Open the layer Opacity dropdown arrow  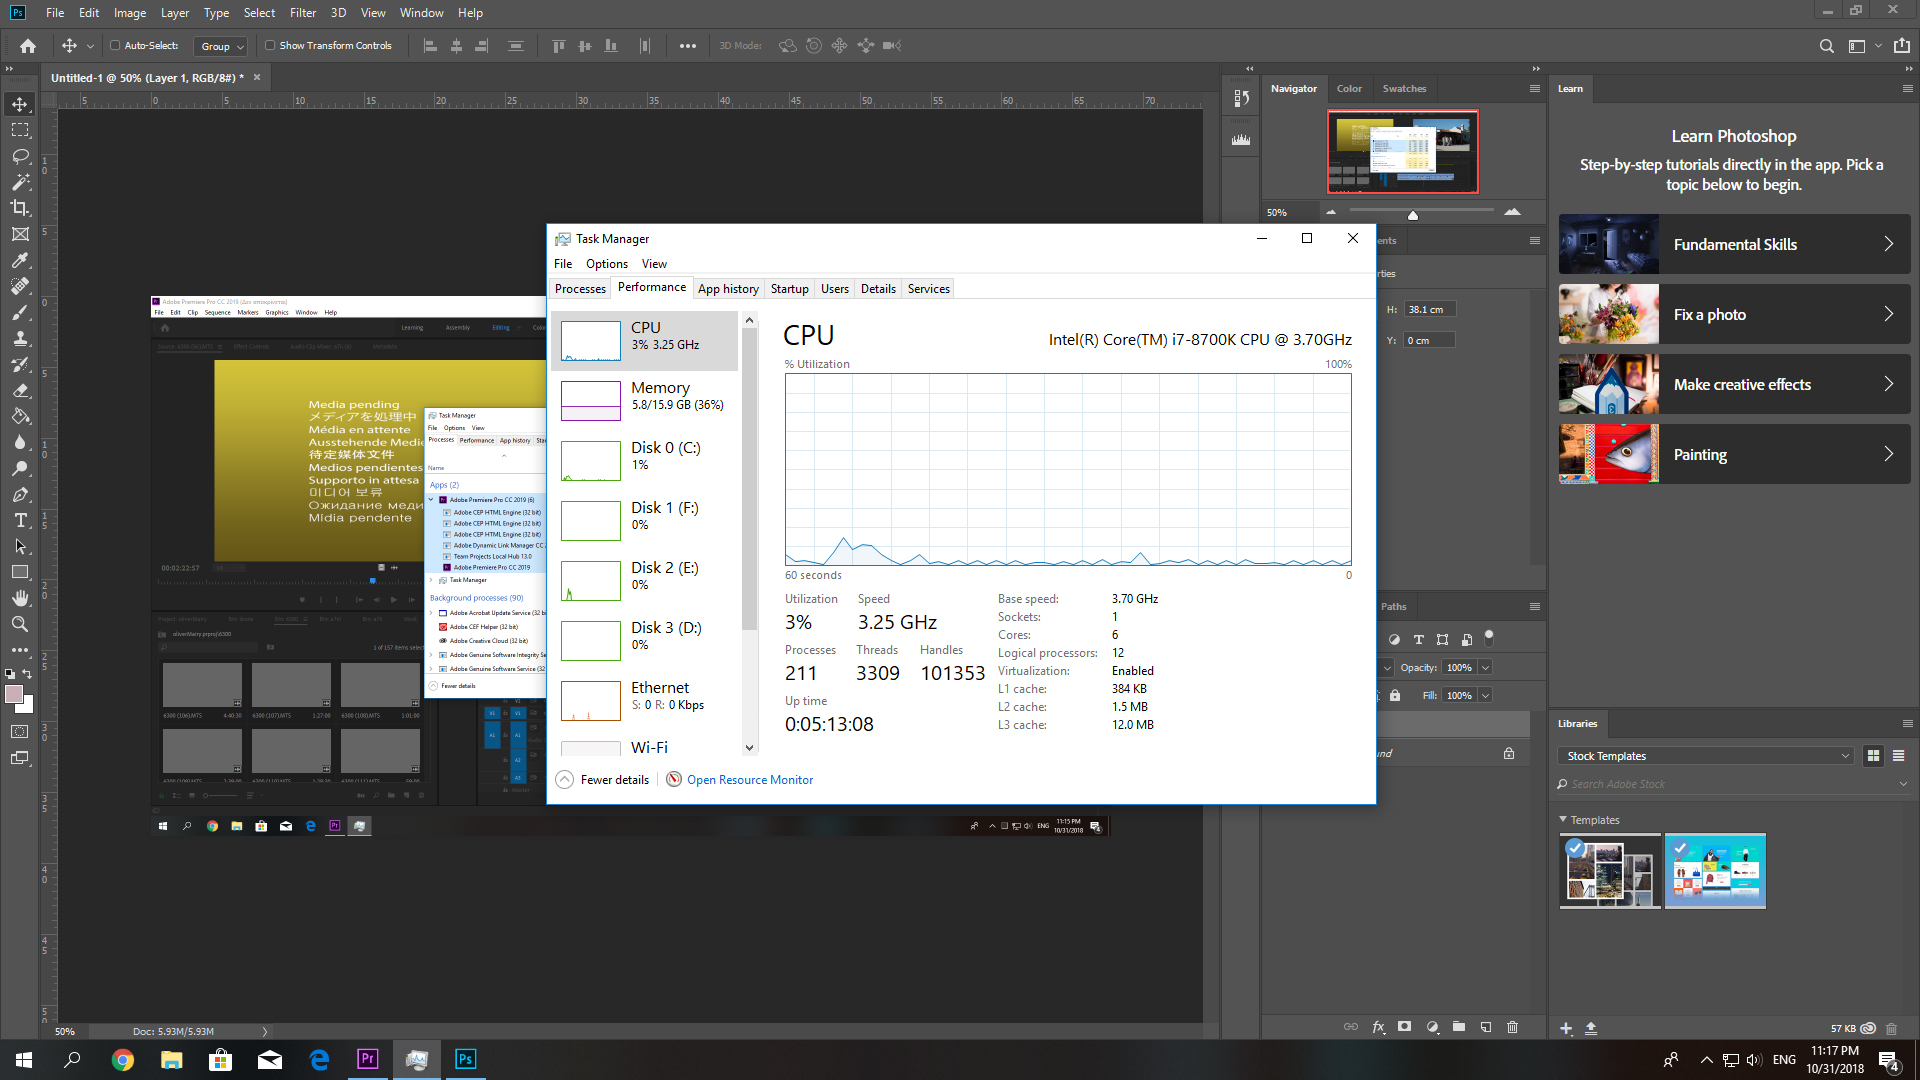point(1485,667)
